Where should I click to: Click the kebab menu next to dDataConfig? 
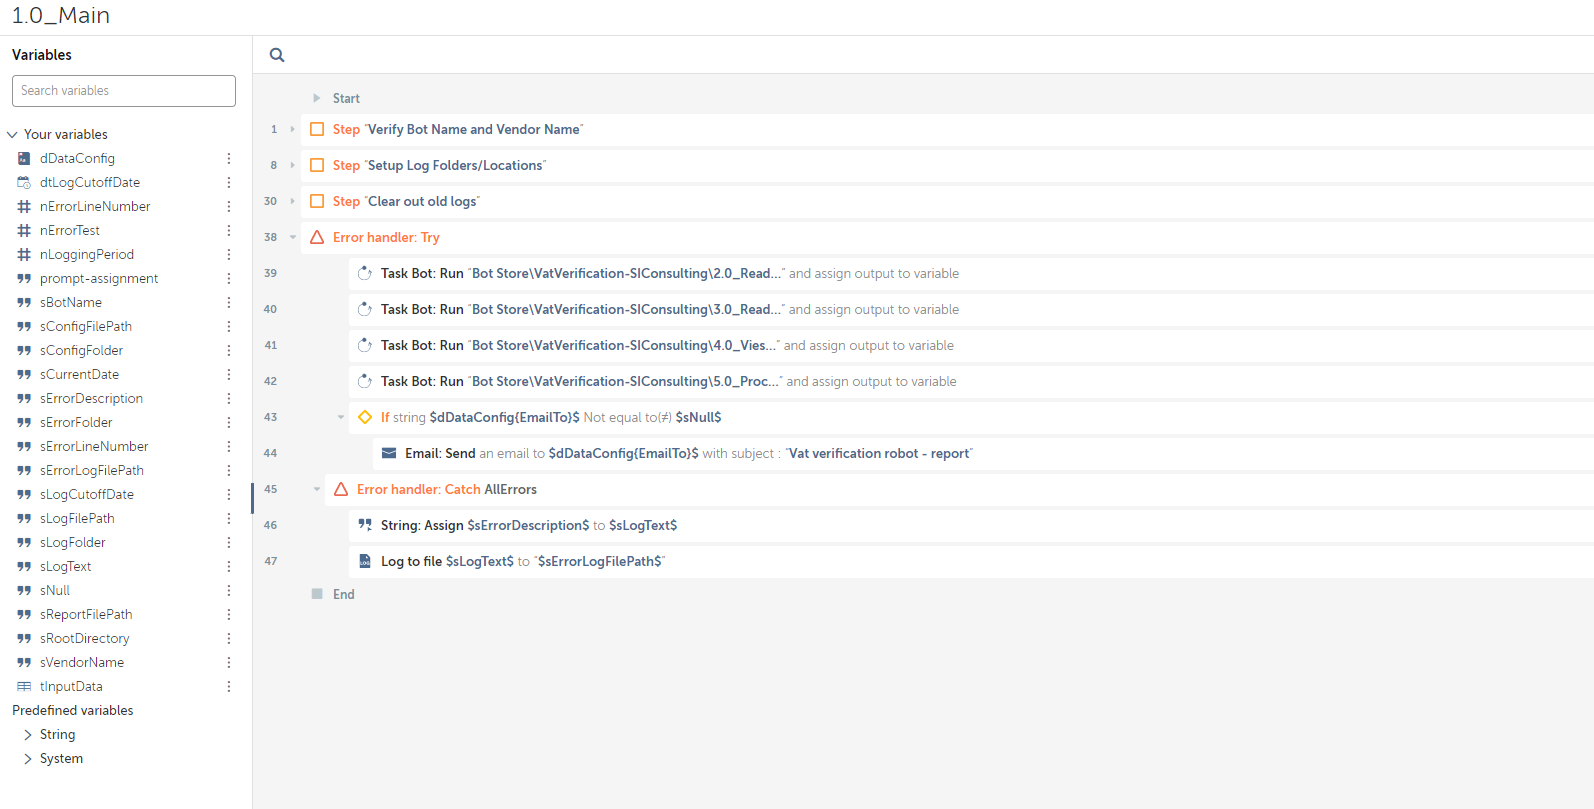tap(229, 159)
